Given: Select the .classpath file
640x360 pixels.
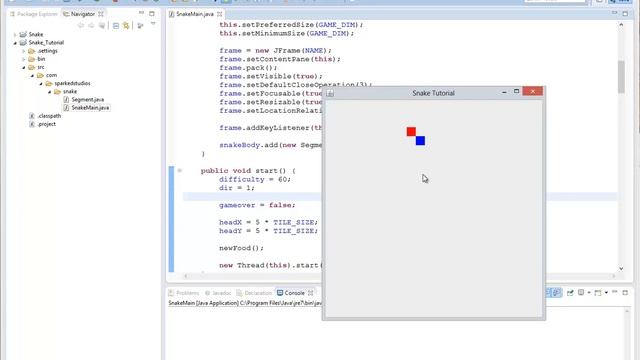Looking at the screenshot, I should click(45, 116).
